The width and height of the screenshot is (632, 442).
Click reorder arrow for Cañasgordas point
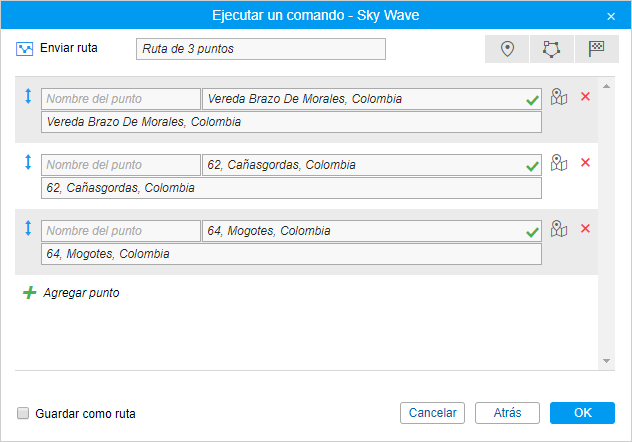[28, 163]
